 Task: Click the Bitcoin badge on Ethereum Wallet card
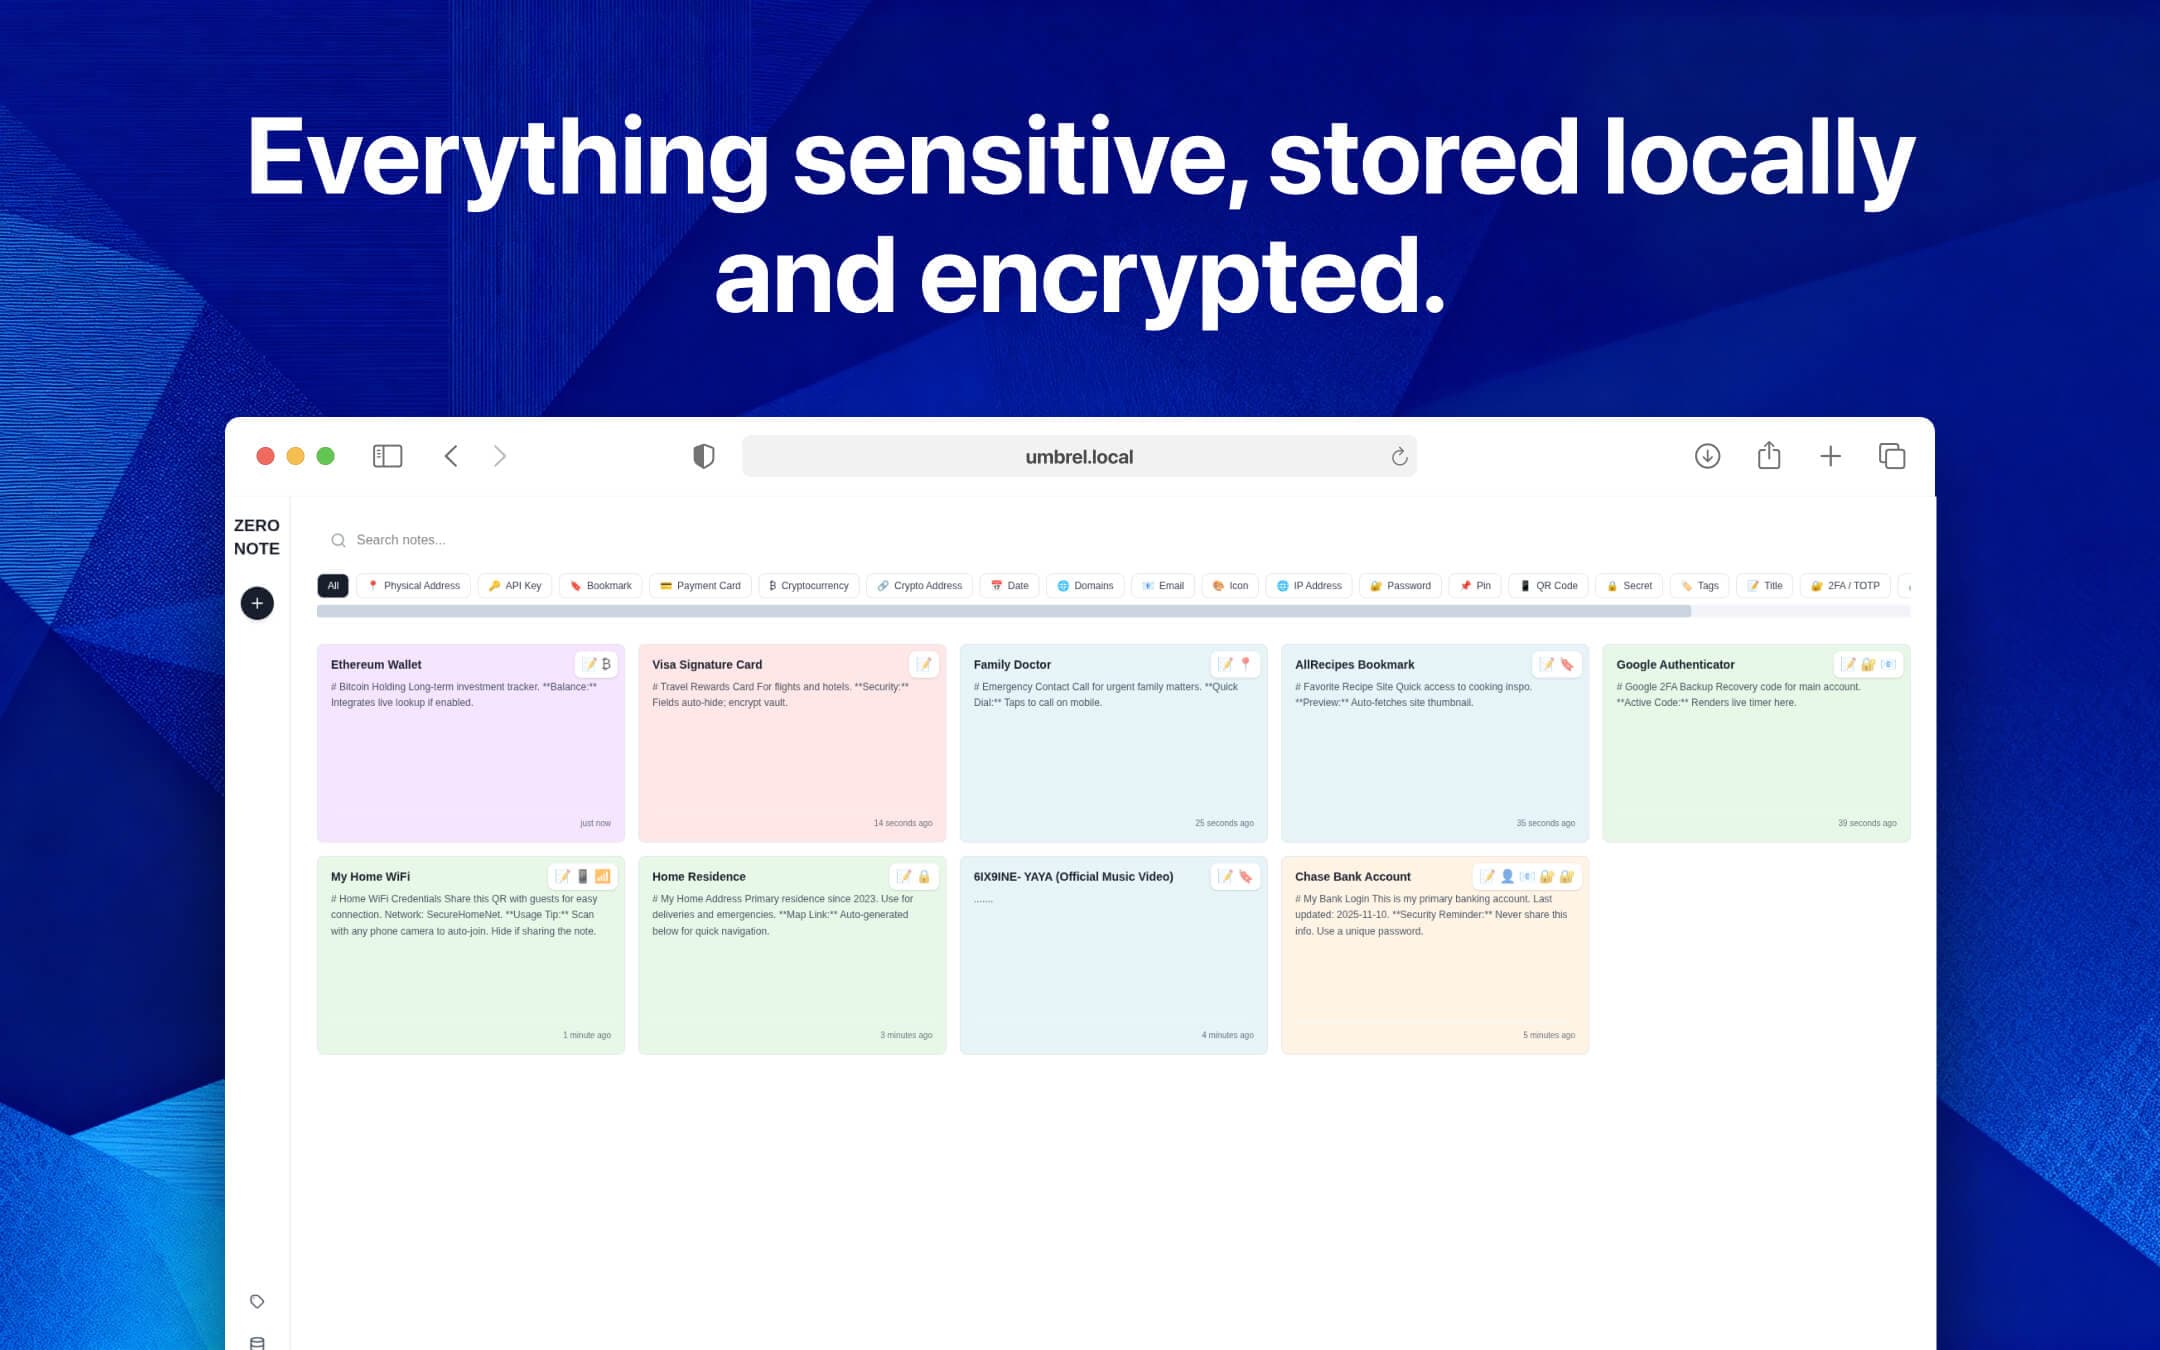(607, 663)
